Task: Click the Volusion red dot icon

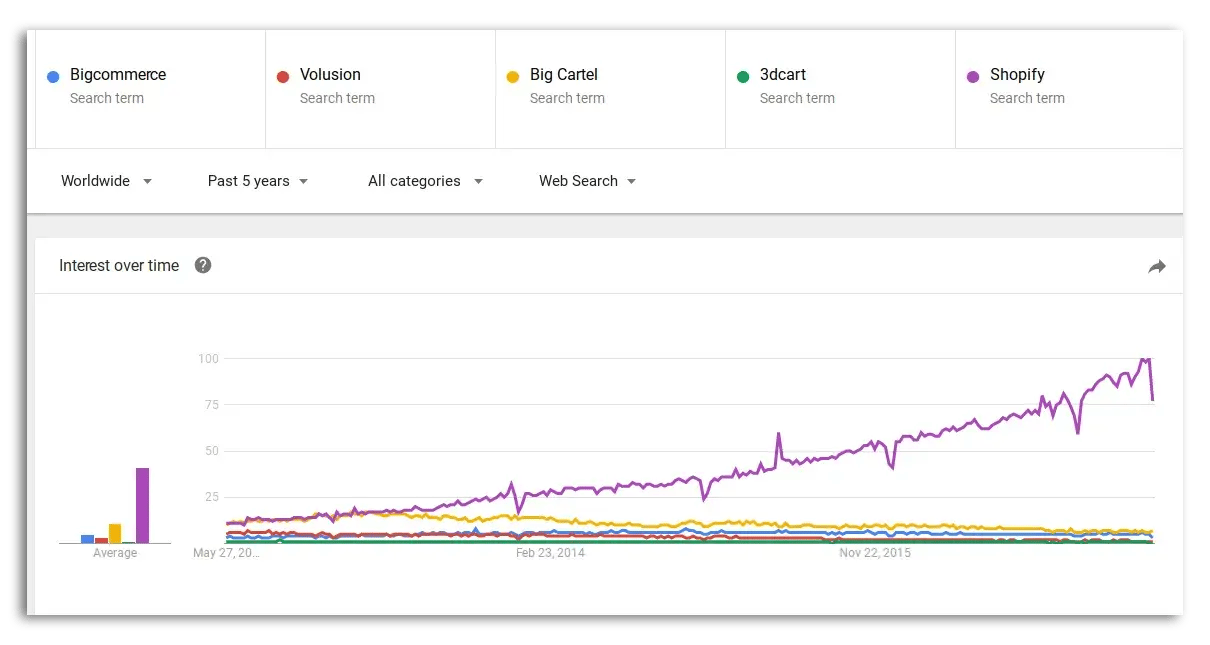Action: pos(283,74)
